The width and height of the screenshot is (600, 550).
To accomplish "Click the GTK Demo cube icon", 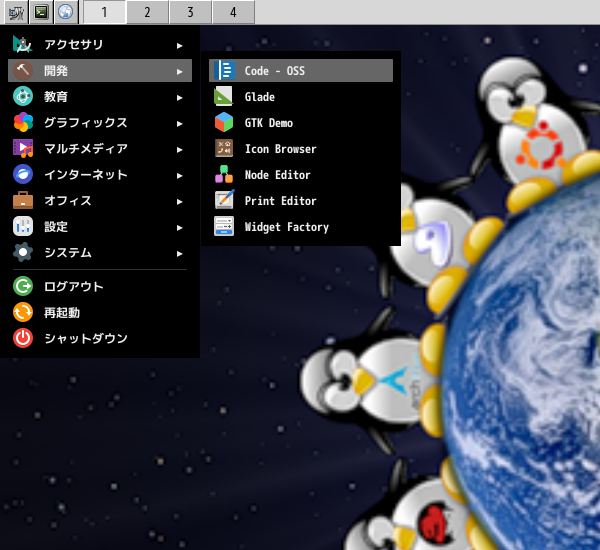I will click(224, 123).
